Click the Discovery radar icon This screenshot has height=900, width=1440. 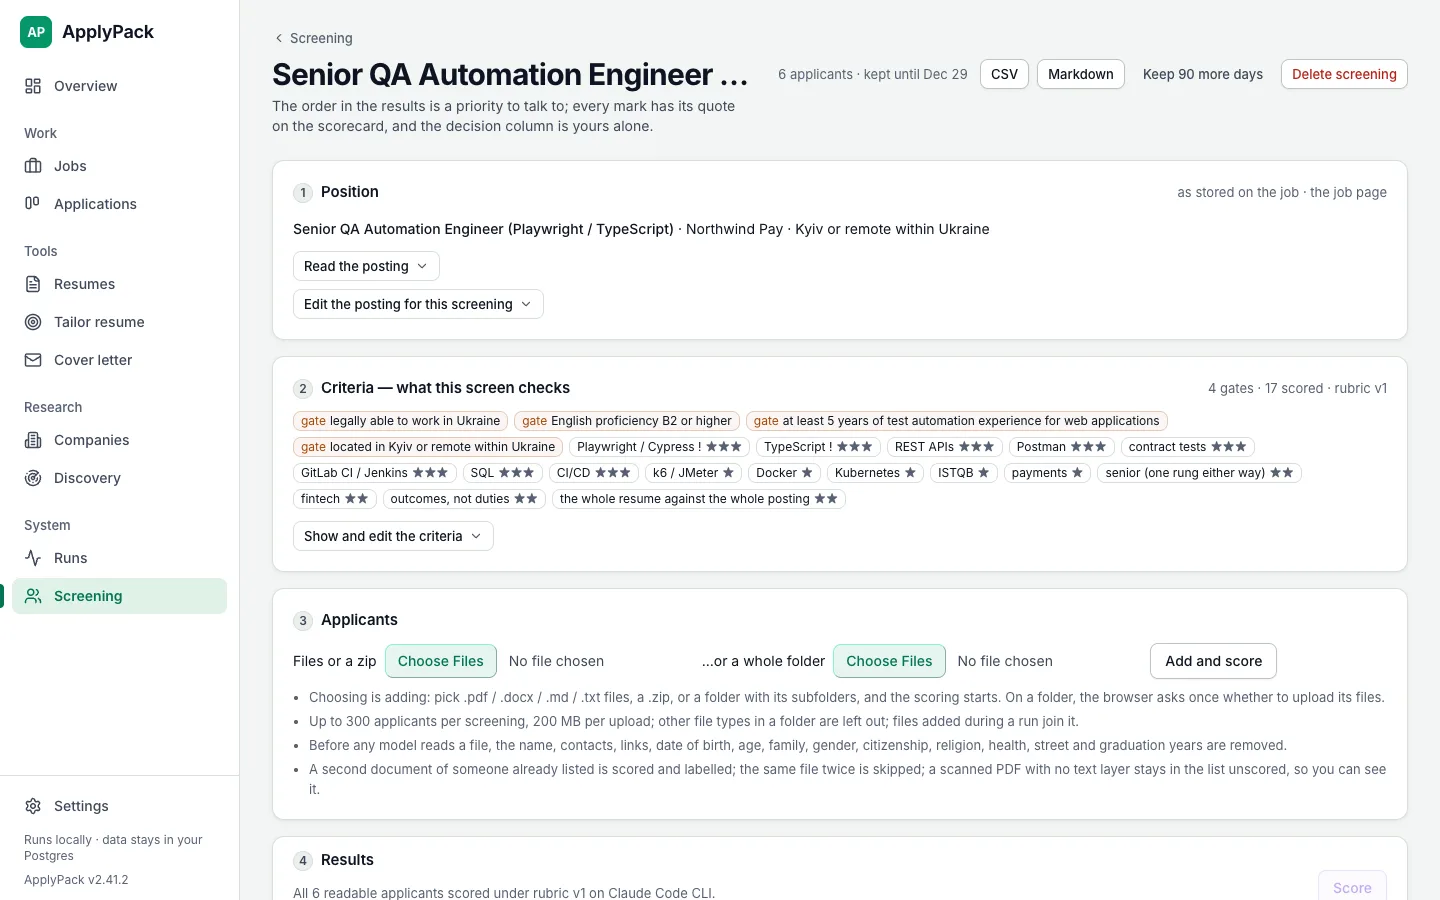coord(33,478)
